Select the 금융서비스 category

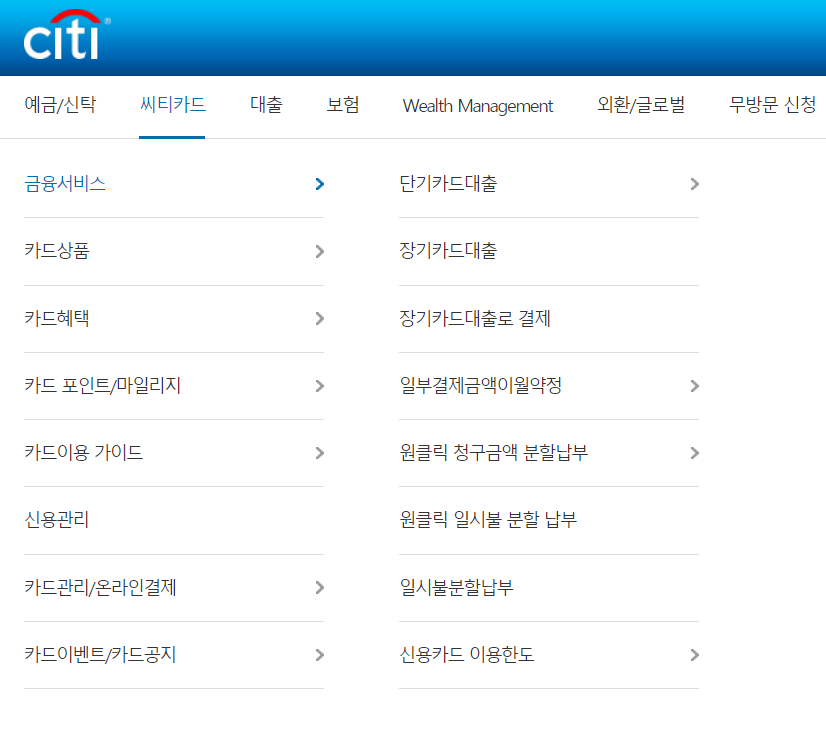(x=65, y=184)
